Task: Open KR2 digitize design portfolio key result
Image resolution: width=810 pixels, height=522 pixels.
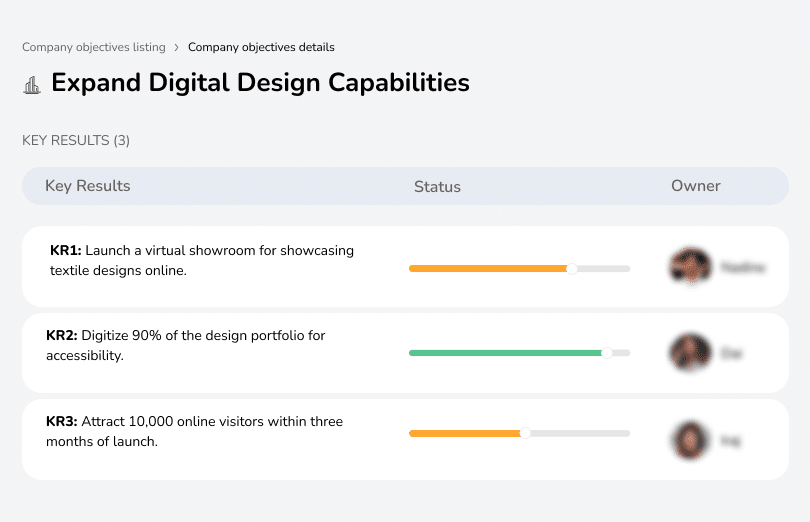Action: coord(186,345)
